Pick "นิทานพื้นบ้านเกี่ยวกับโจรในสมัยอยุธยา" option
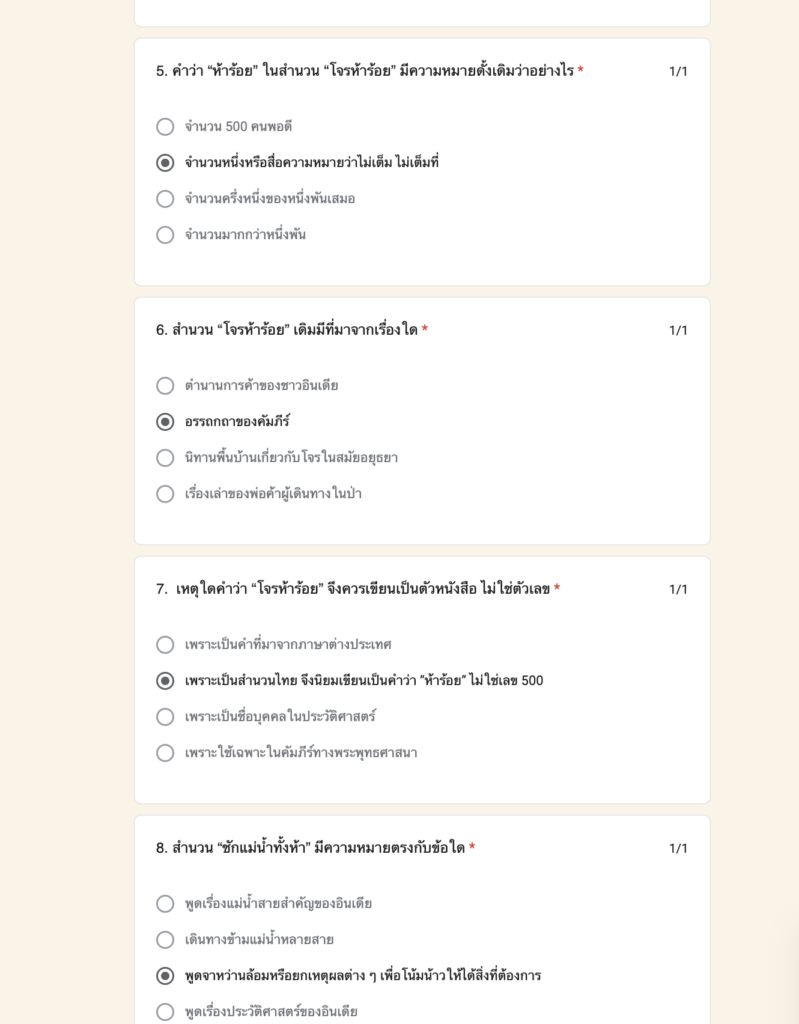Image resolution: width=799 pixels, height=1024 pixels. [165, 458]
